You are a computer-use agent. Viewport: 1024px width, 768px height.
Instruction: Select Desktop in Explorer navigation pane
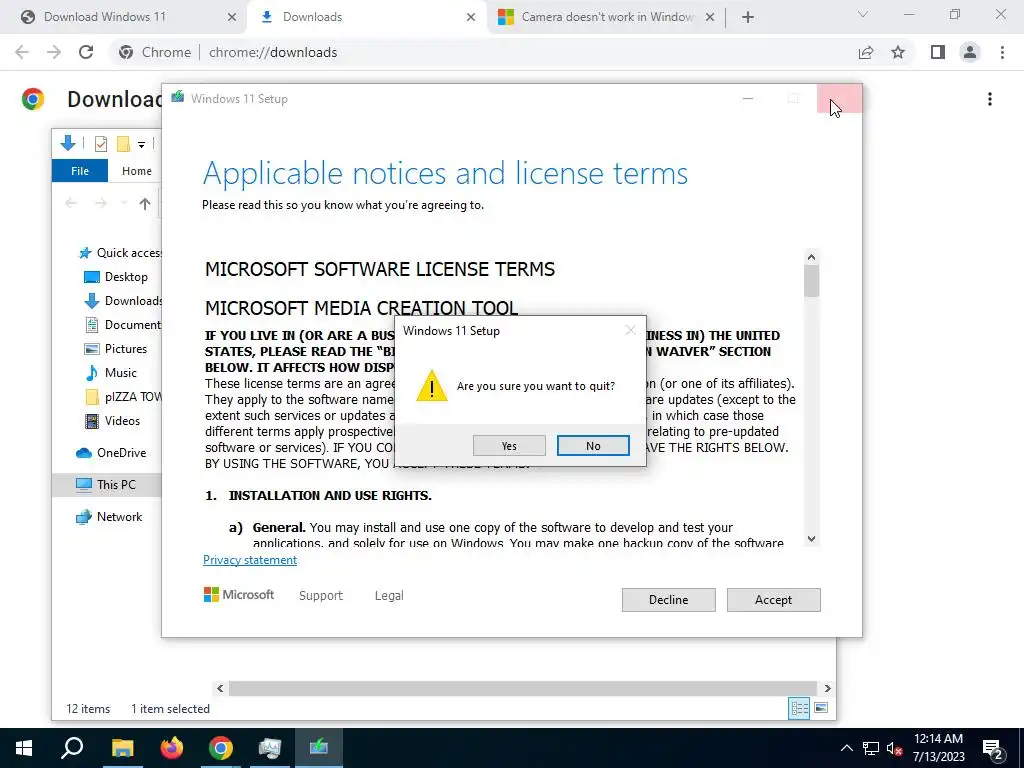[116, 277]
